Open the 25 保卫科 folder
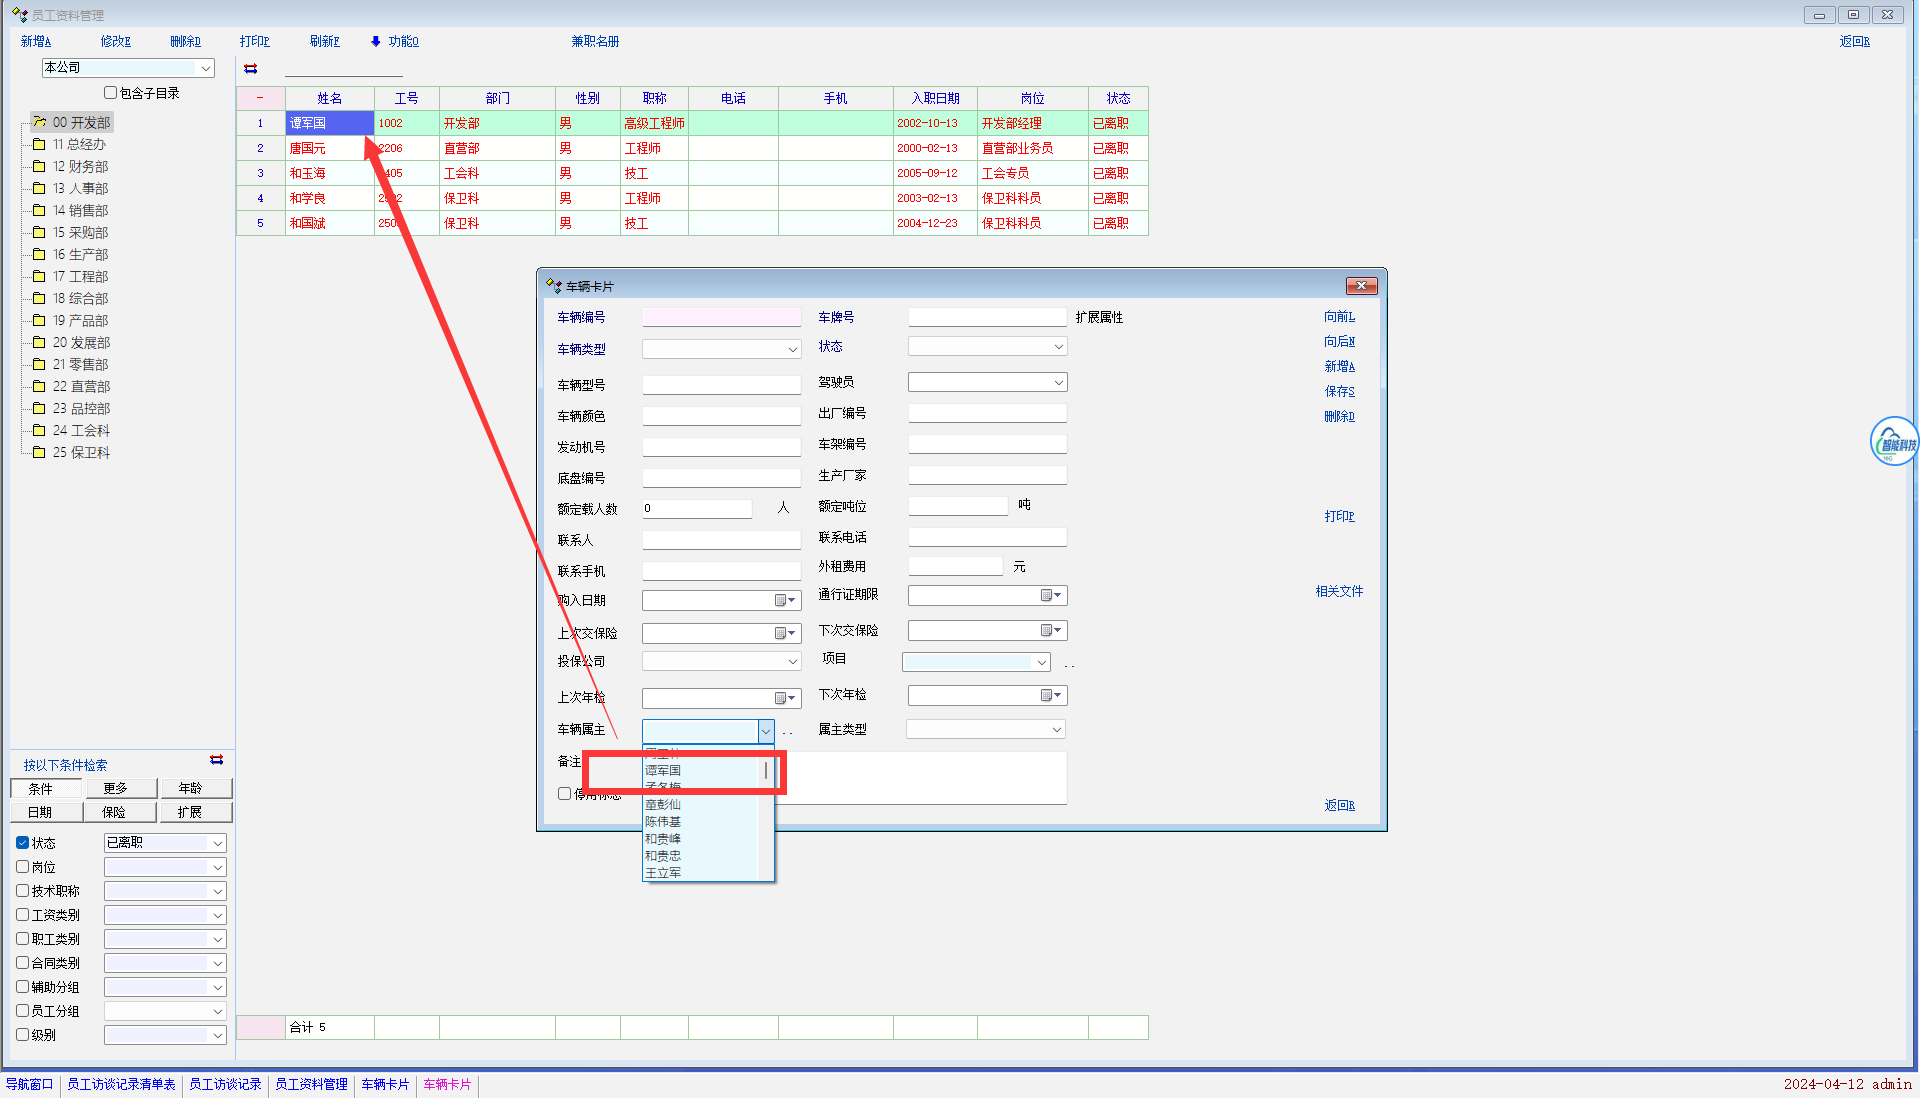Viewport: 1920px width, 1098px height. click(x=80, y=453)
